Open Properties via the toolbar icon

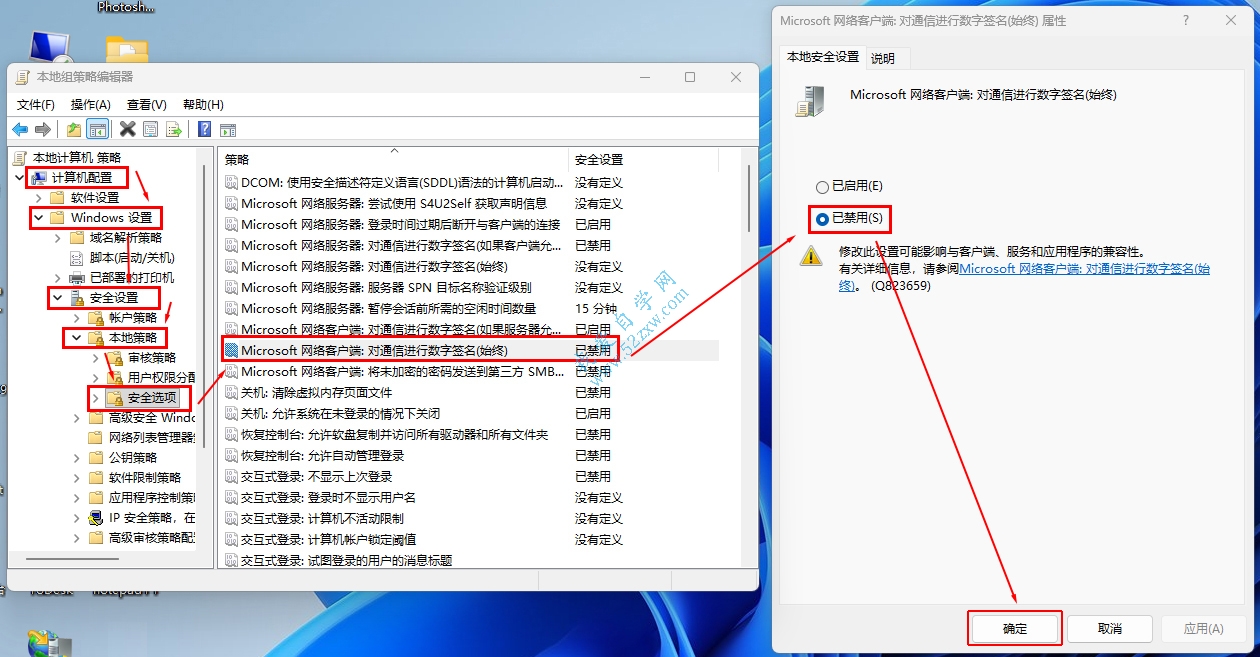coord(150,129)
